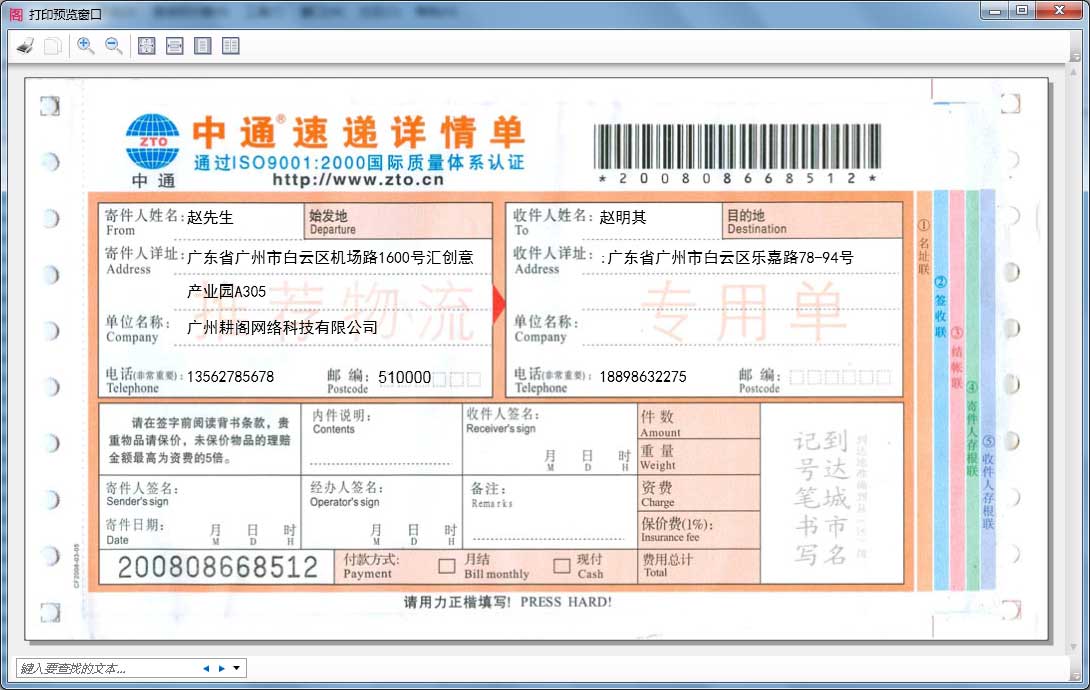Select the ISO9001:2000 certification line

point(359,163)
